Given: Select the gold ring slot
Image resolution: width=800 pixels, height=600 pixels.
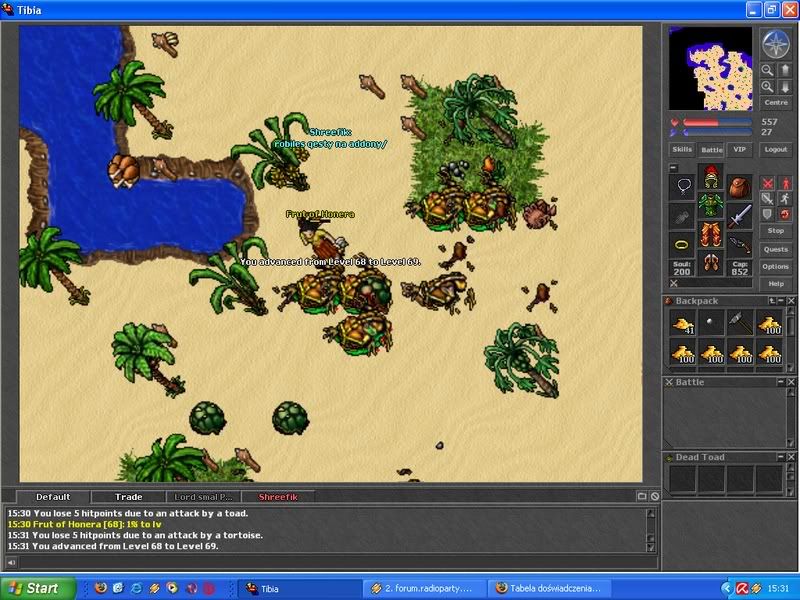Looking at the screenshot, I should coord(683,245).
